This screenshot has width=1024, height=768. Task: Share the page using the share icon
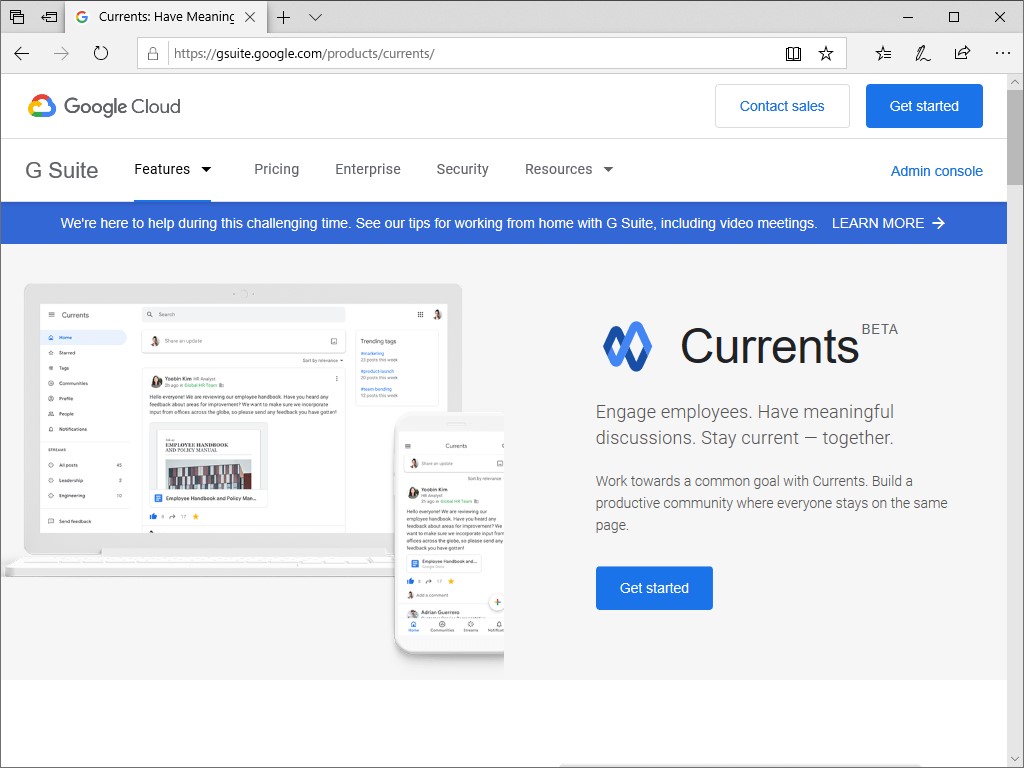click(x=962, y=53)
